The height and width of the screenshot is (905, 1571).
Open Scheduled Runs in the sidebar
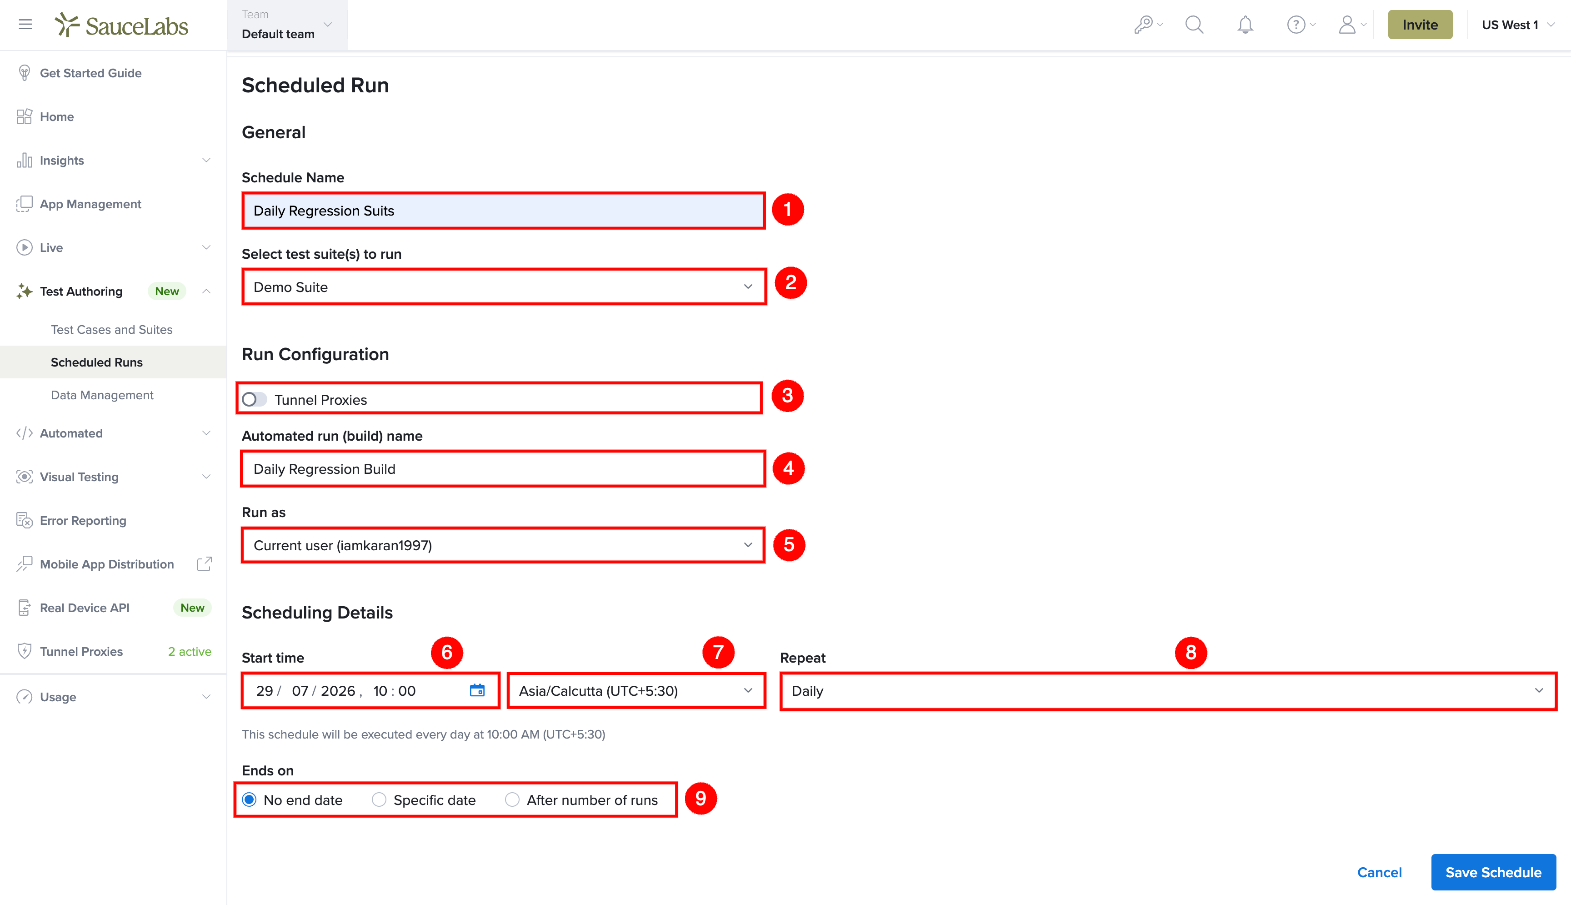(x=97, y=363)
